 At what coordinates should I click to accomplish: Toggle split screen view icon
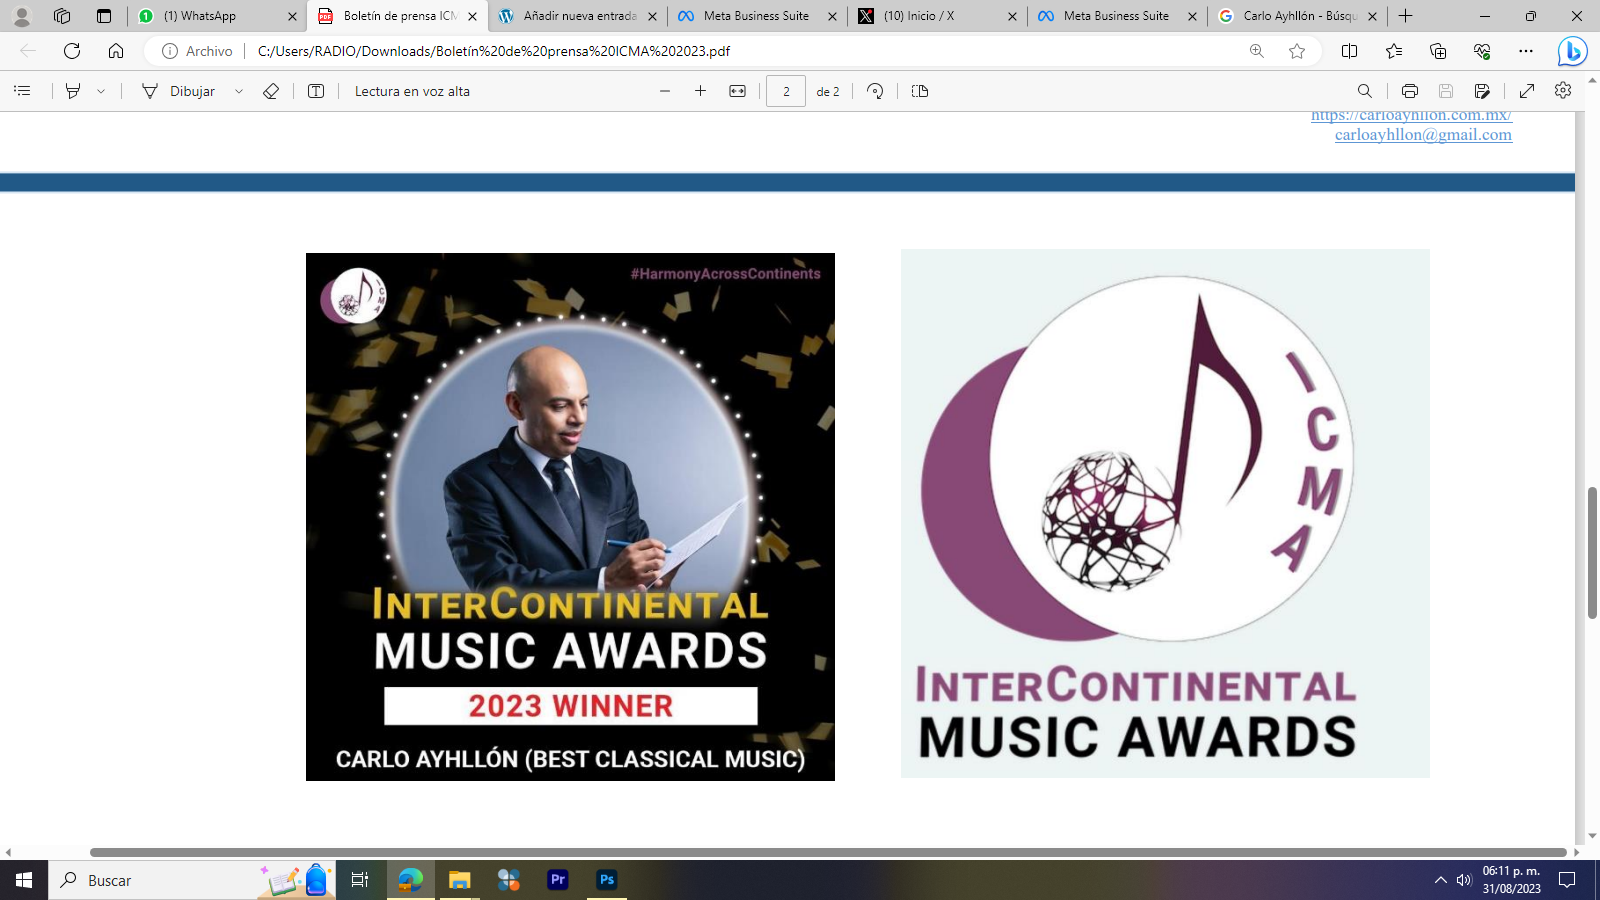point(1349,51)
